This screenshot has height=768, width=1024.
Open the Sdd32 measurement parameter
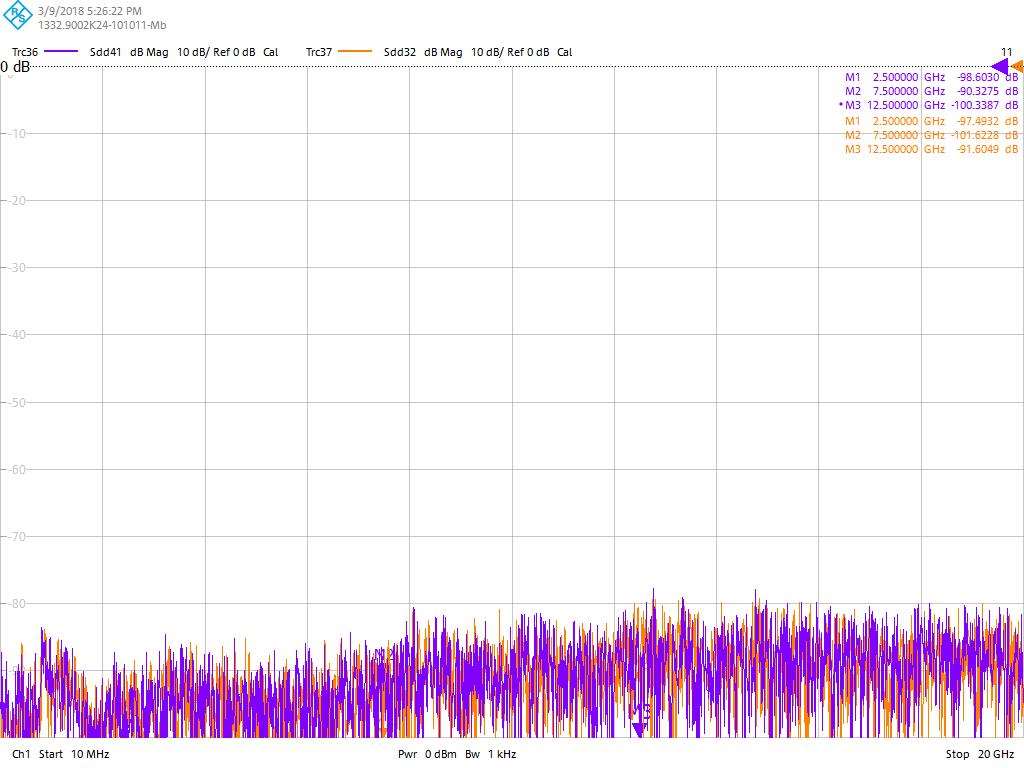click(400, 52)
